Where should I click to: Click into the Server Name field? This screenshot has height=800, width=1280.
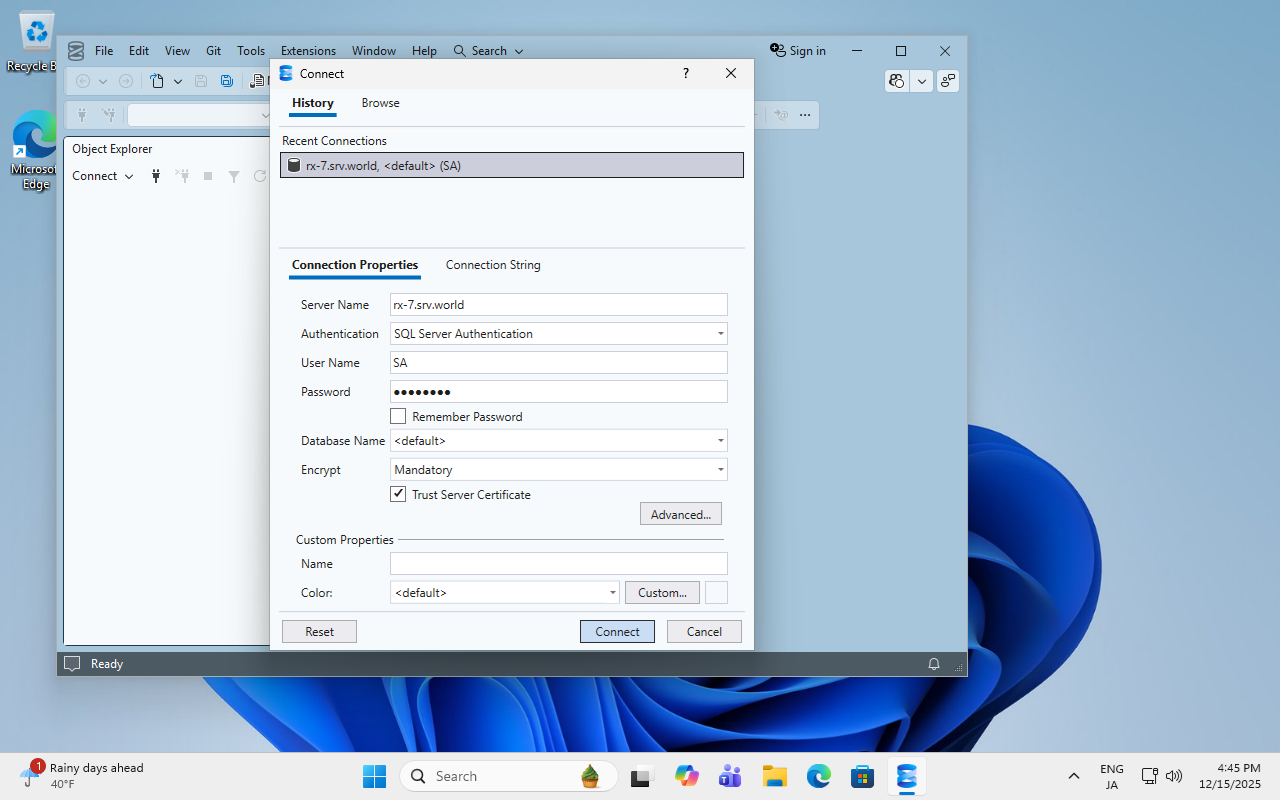tap(558, 305)
